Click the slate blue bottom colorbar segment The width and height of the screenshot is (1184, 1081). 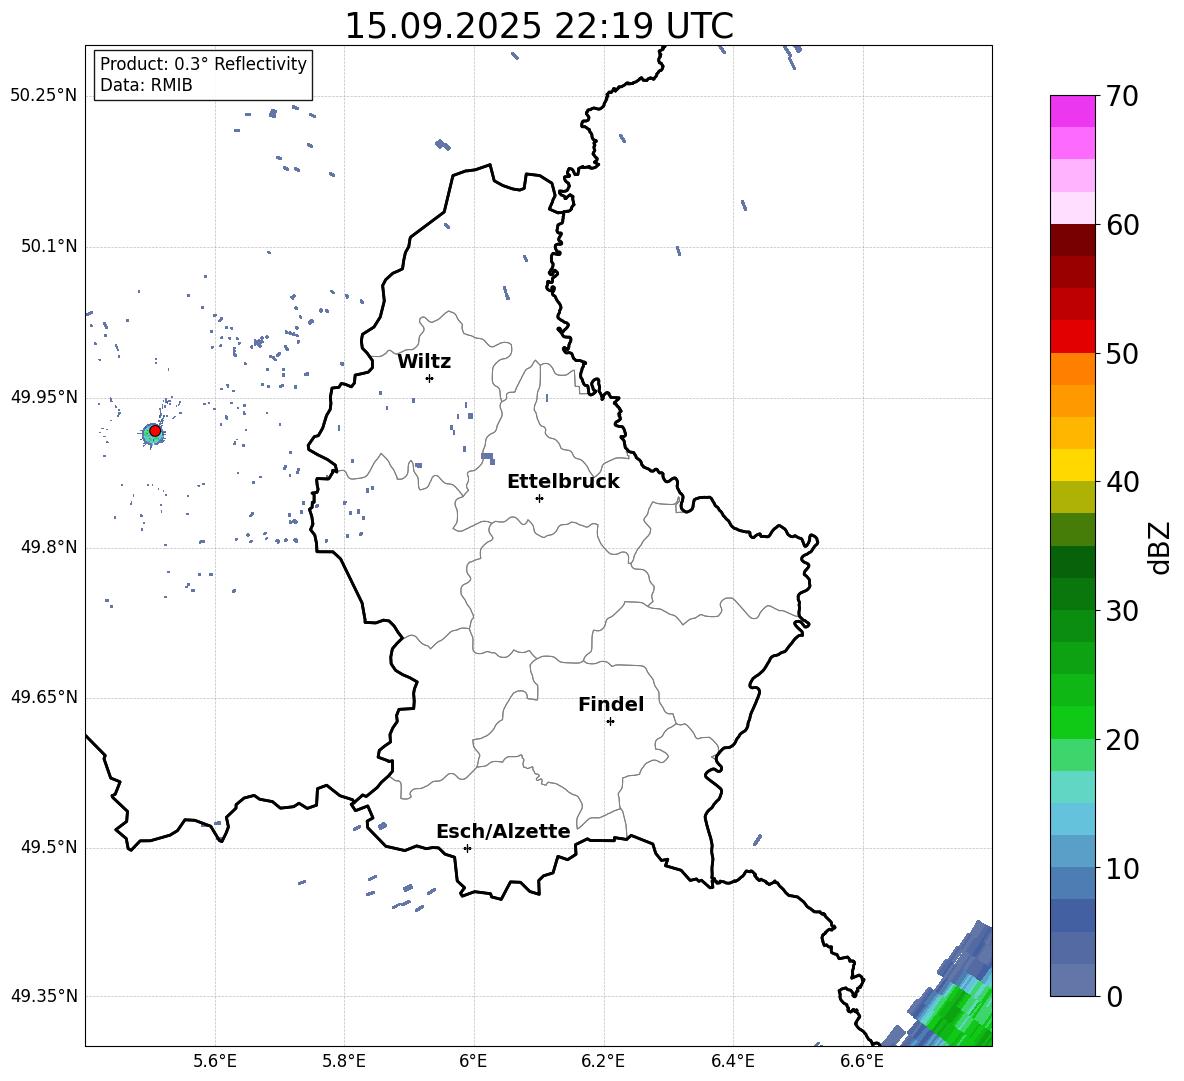point(1072,980)
